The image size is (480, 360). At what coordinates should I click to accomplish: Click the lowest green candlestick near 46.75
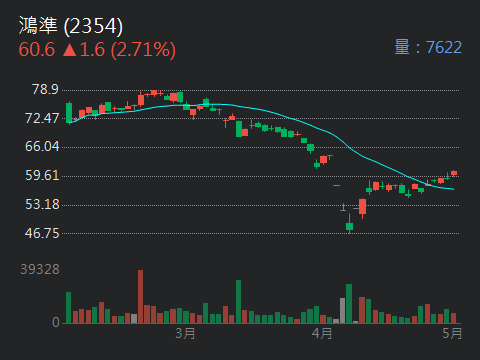coord(349,224)
